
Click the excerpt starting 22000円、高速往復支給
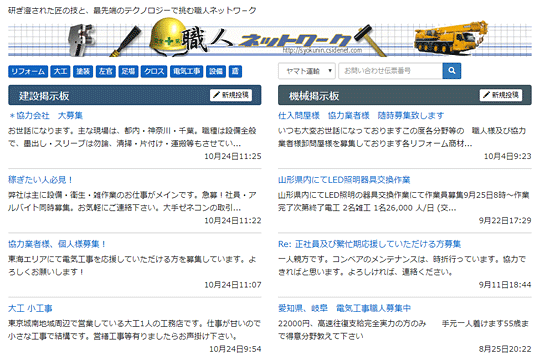click(403, 330)
